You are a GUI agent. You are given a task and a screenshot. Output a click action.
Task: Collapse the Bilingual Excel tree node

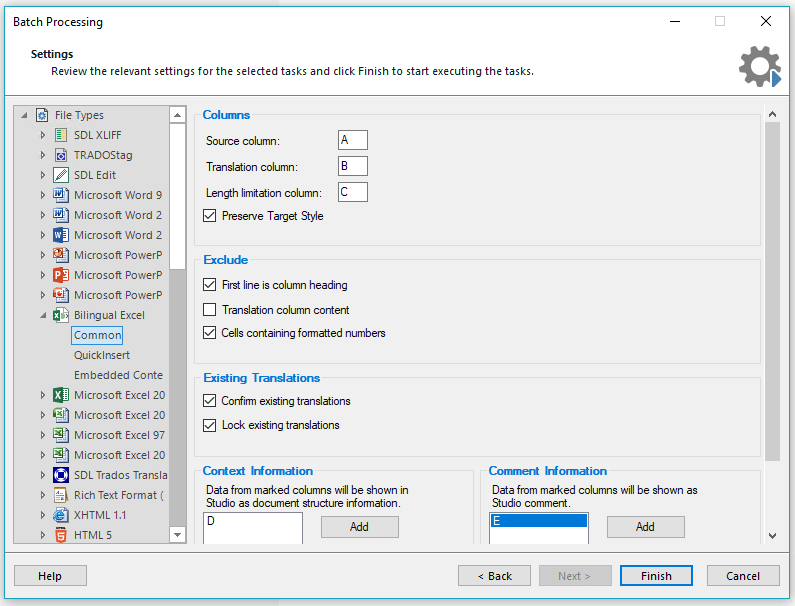(43, 315)
